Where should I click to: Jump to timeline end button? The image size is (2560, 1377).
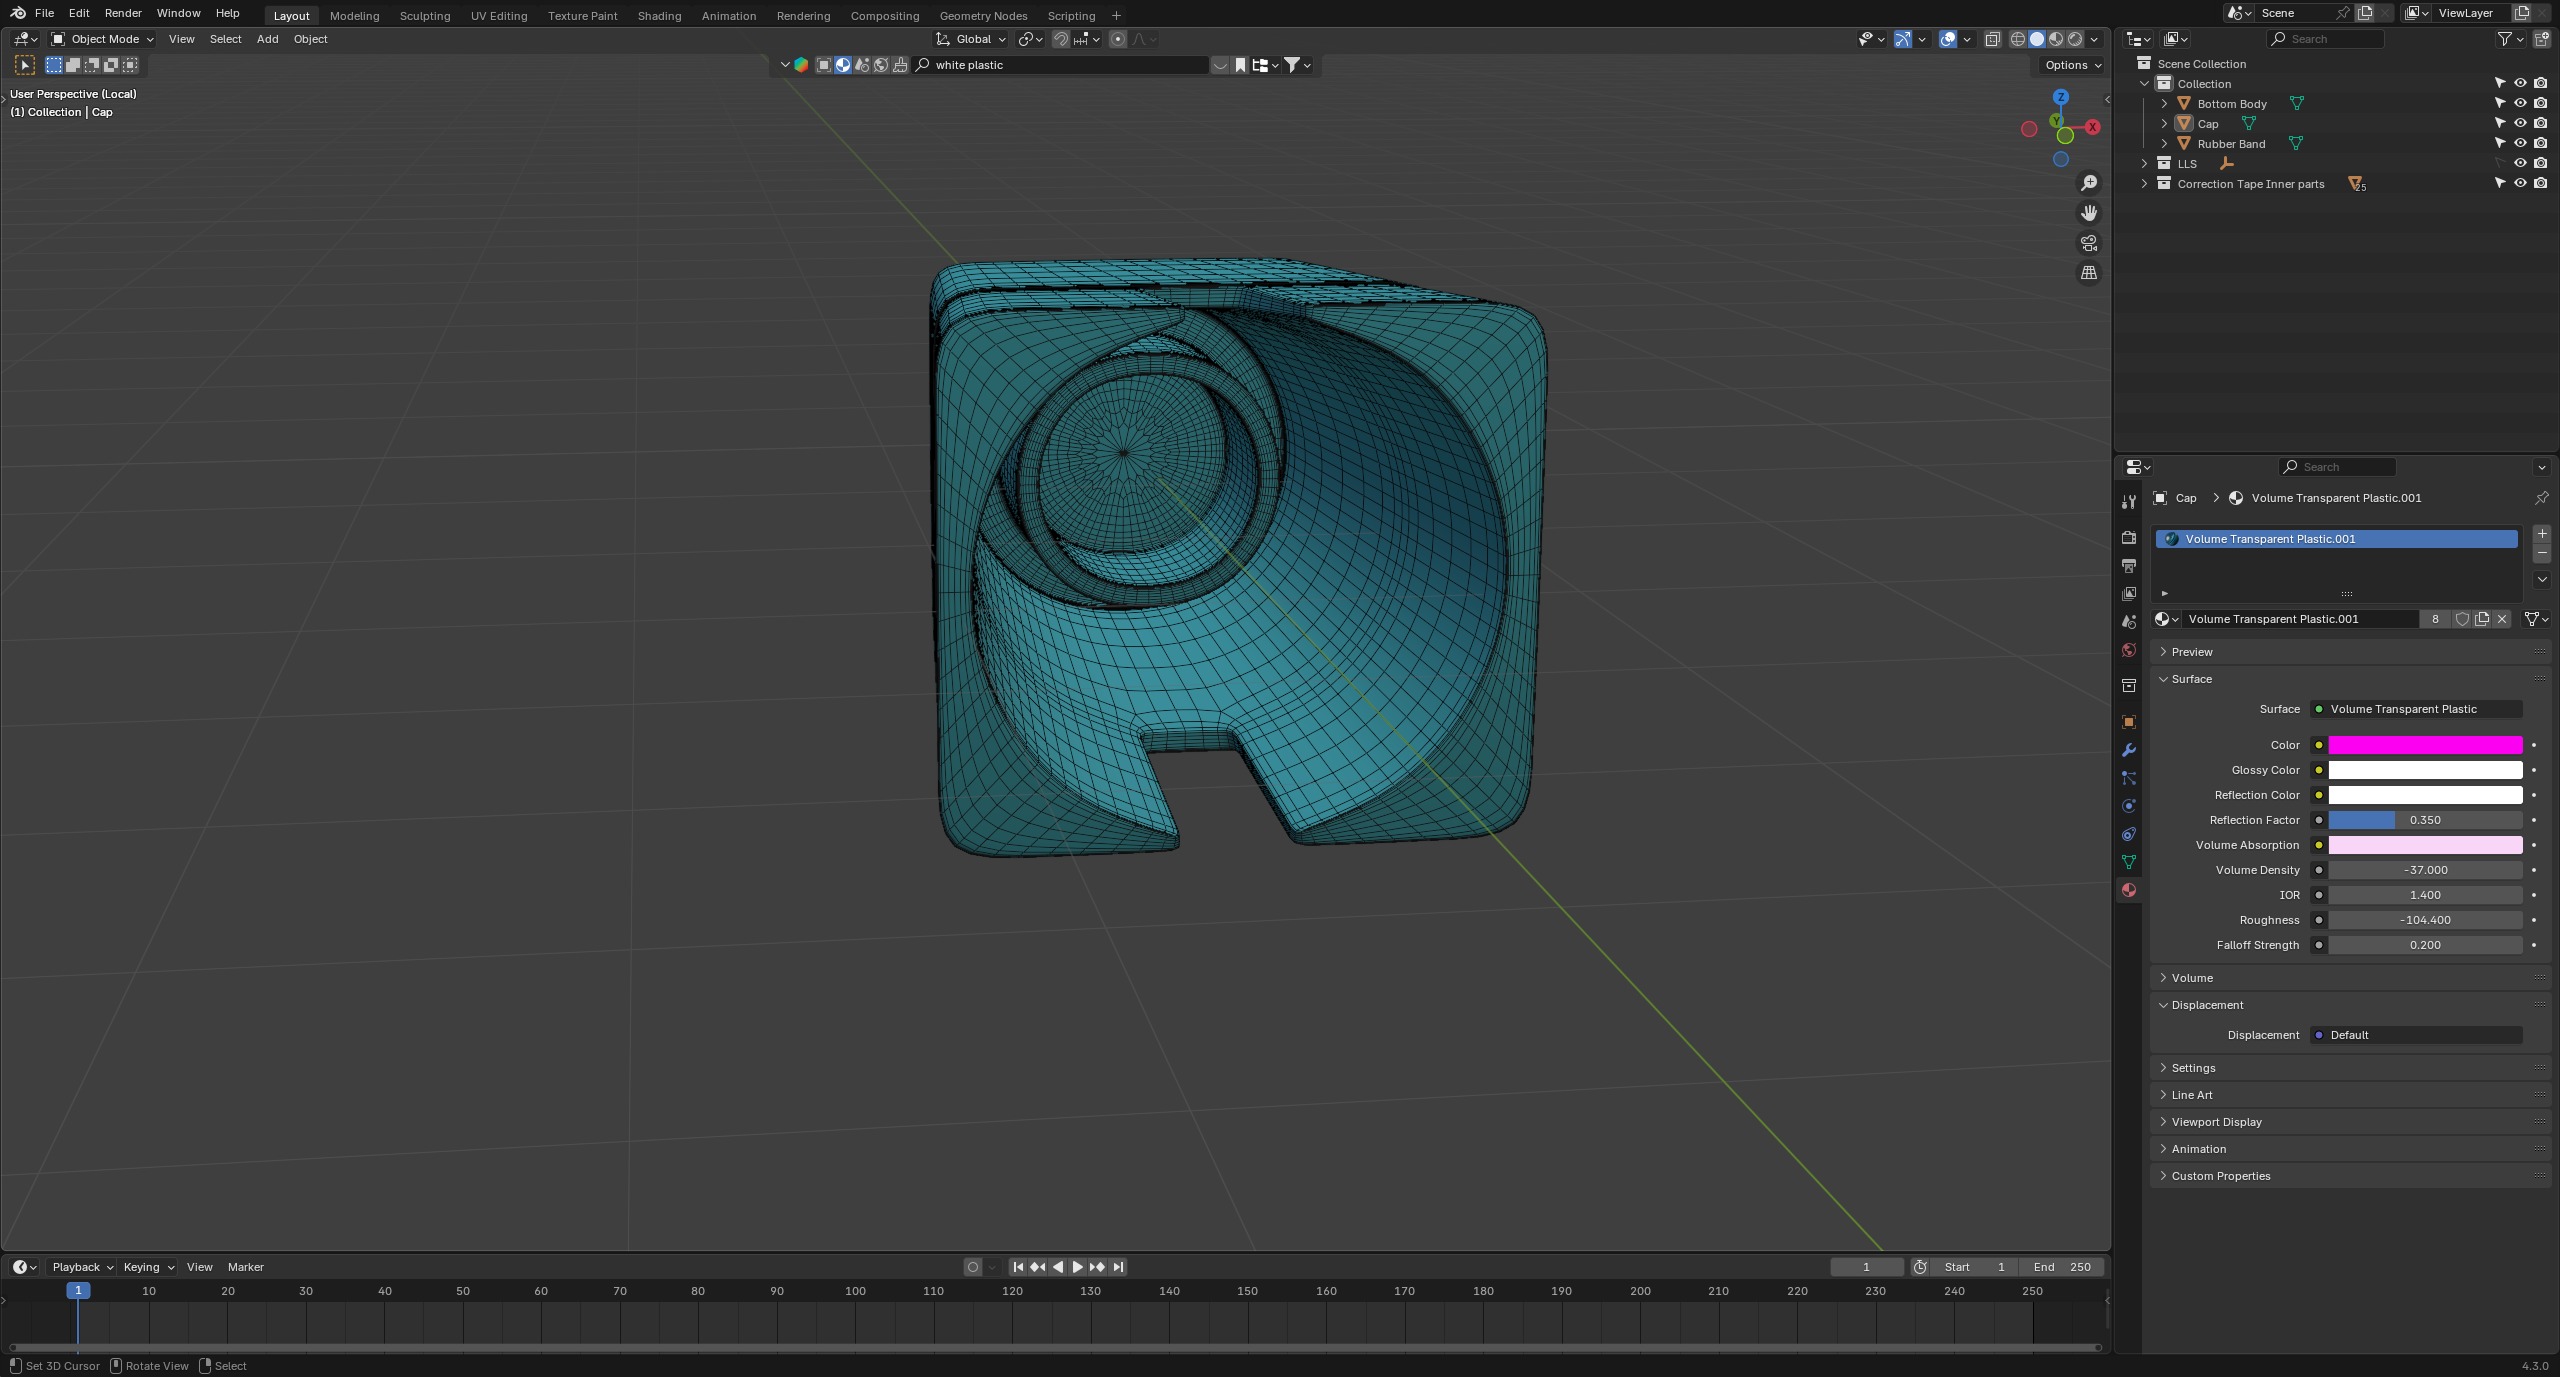pos(1118,1267)
